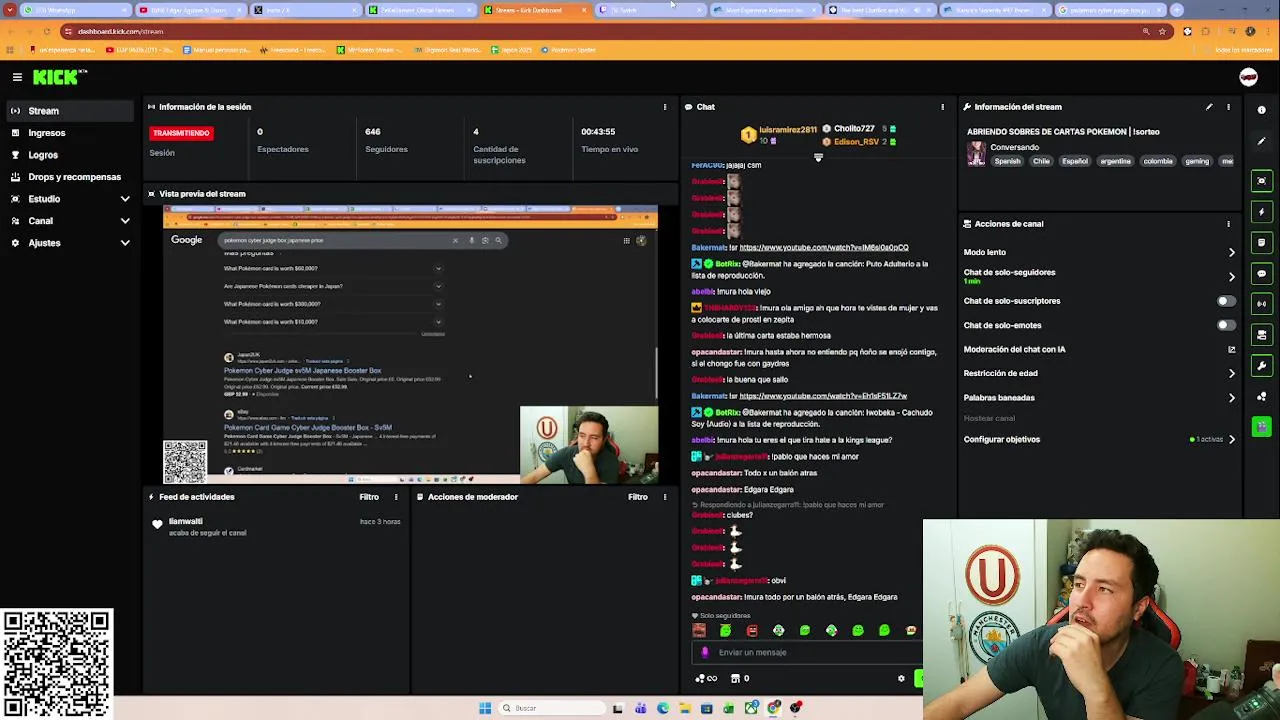Switch to the WhatsApp browser tab
This screenshot has width=1280, height=720.
(x=75, y=10)
